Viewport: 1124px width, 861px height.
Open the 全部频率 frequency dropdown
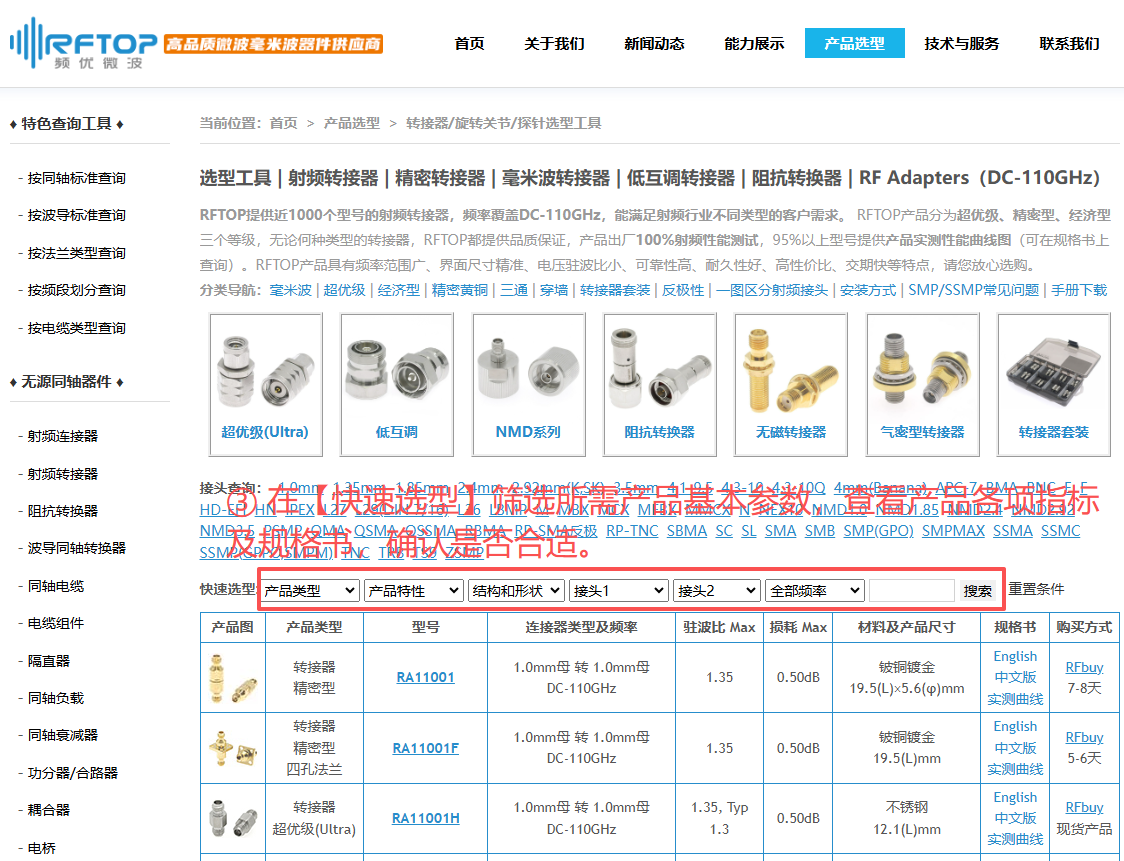coord(814,591)
